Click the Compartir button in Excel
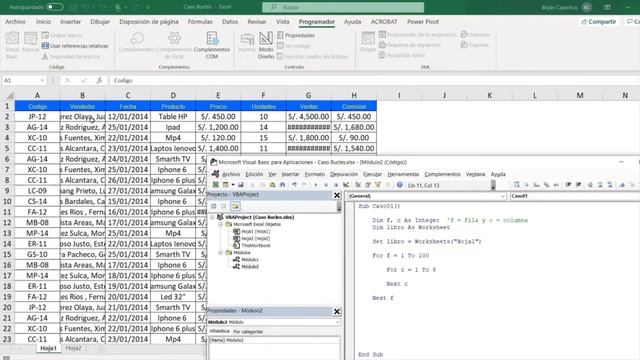 point(599,22)
